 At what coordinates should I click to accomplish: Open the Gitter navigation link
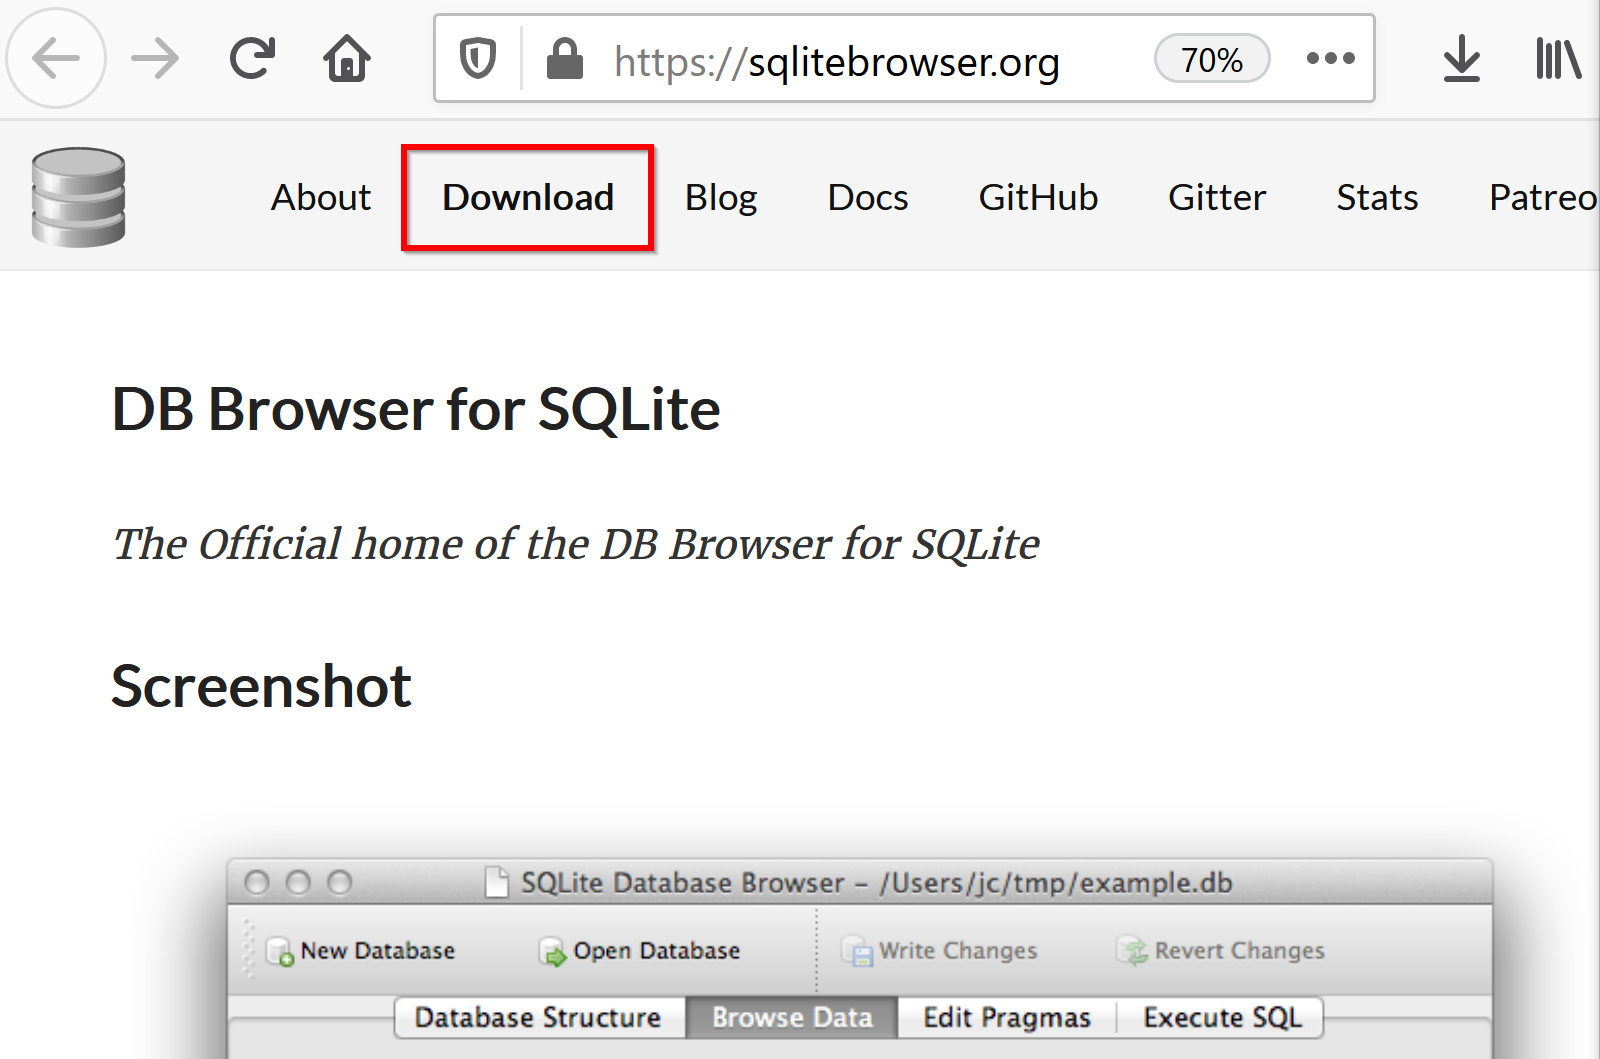click(1217, 198)
